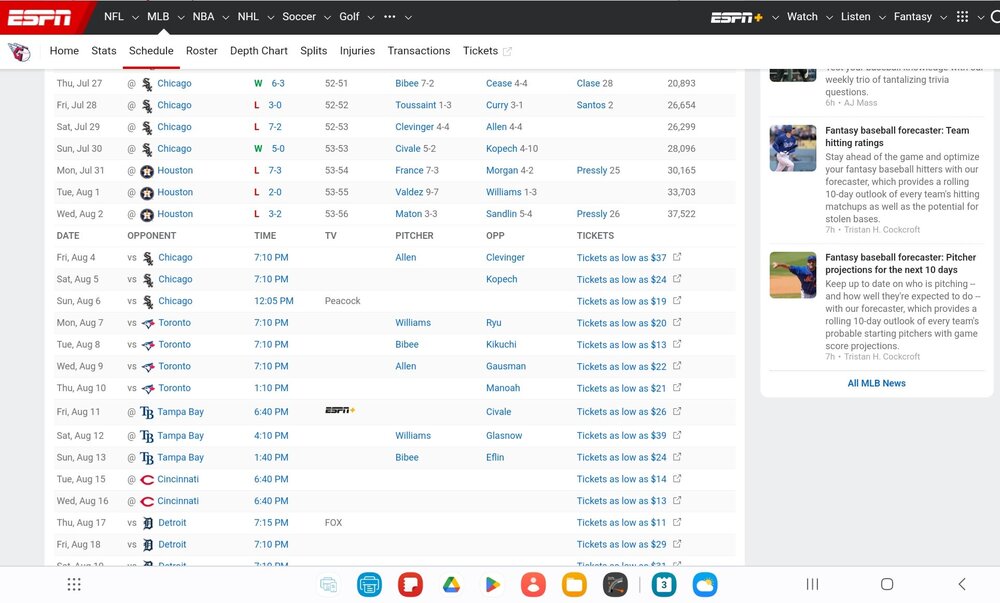This screenshot has height=603, width=1000.
Task: Tap the Android back navigation button
Action: [962, 584]
